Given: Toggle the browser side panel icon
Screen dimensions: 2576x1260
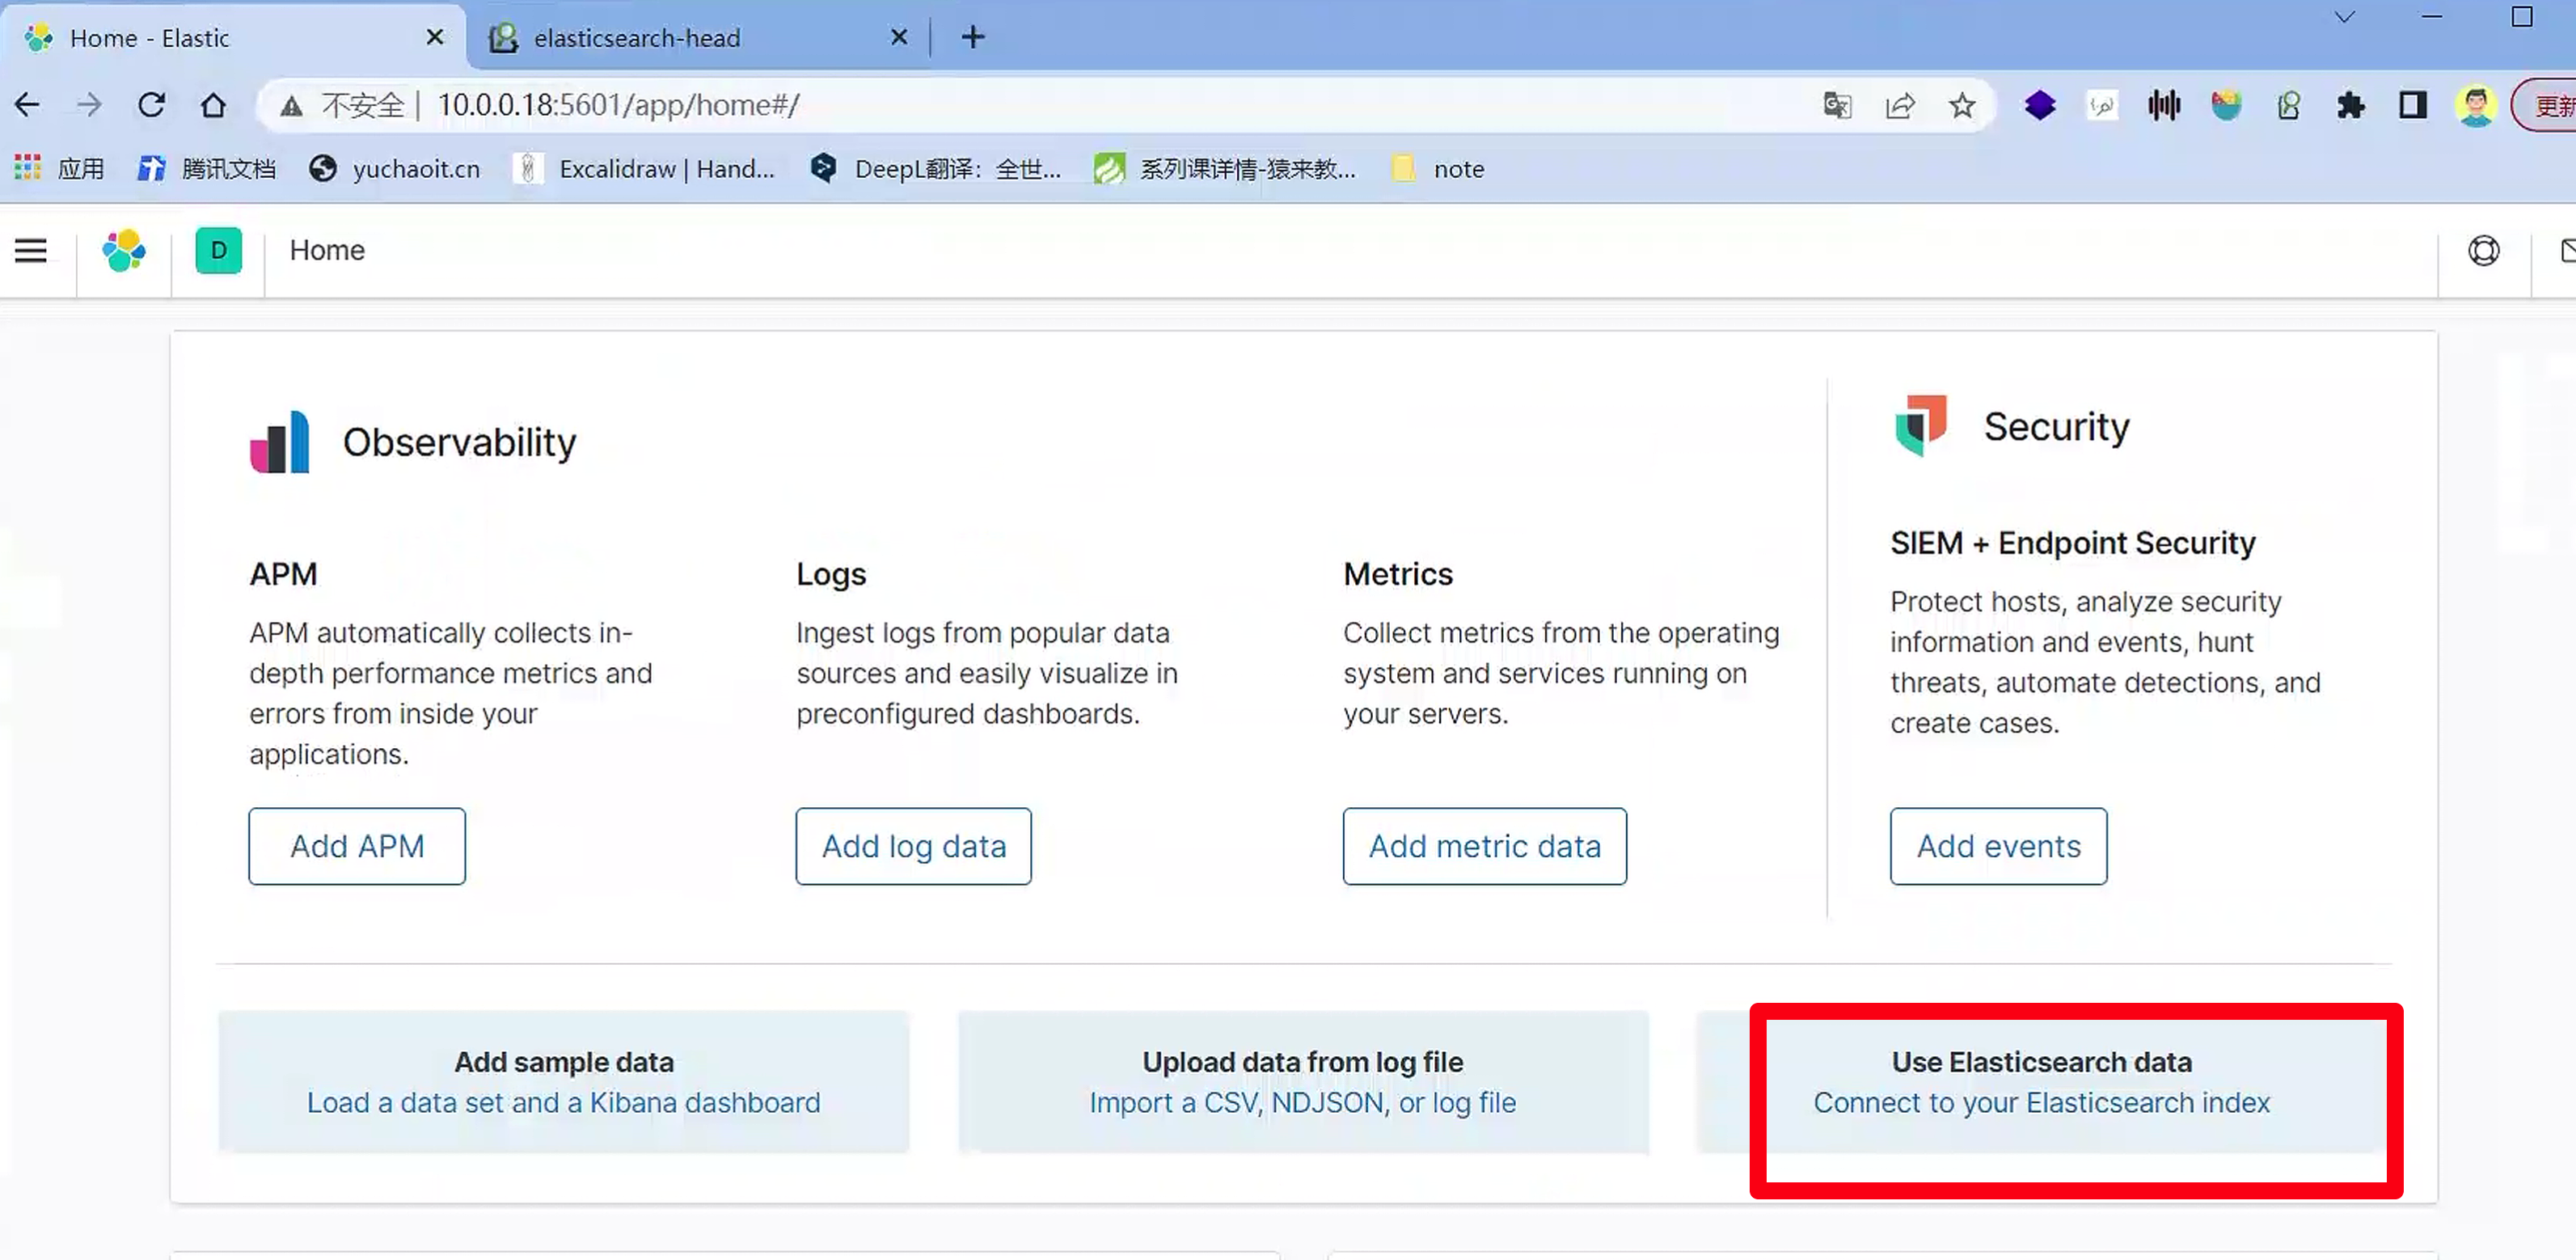Looking at the screenshot, I should tap(2413, 105).
